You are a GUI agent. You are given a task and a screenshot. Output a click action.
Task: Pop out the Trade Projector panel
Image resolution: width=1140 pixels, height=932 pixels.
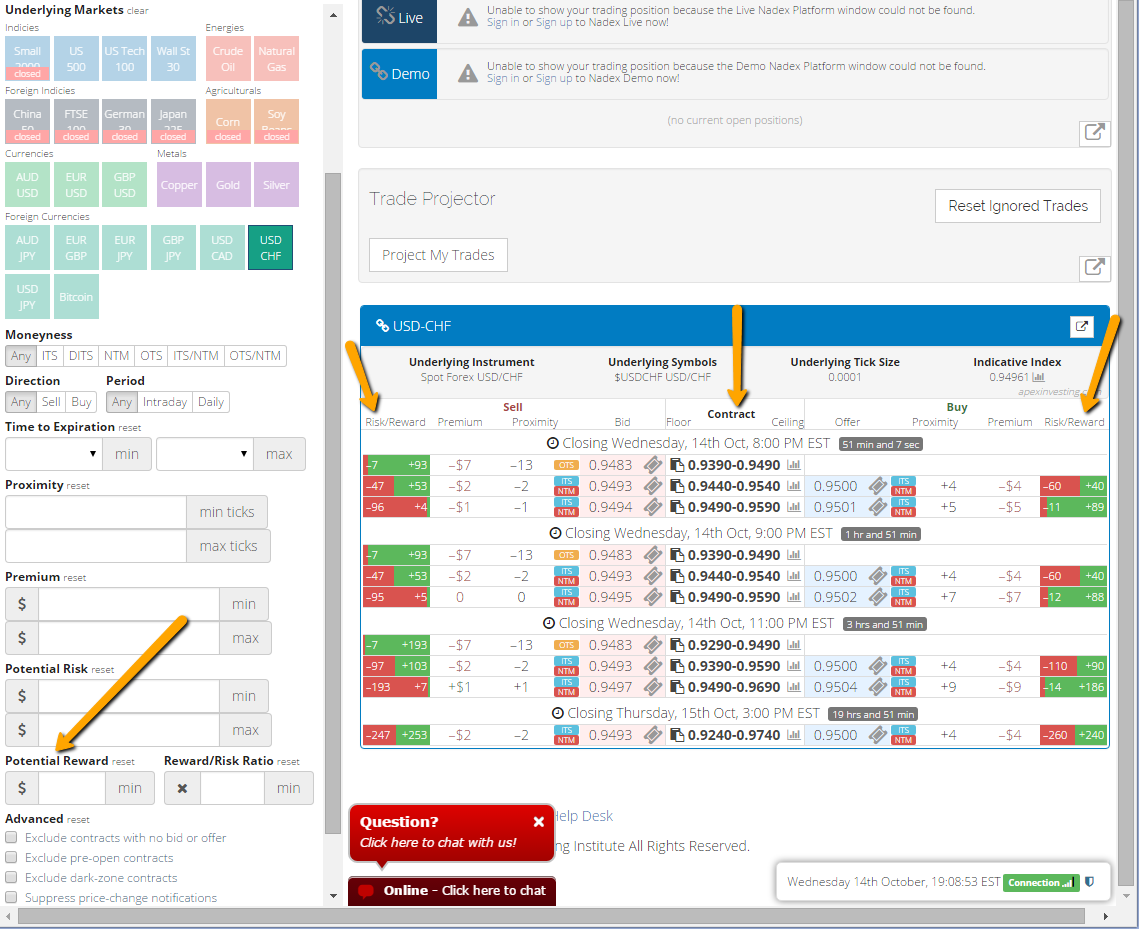point(1095,267)
